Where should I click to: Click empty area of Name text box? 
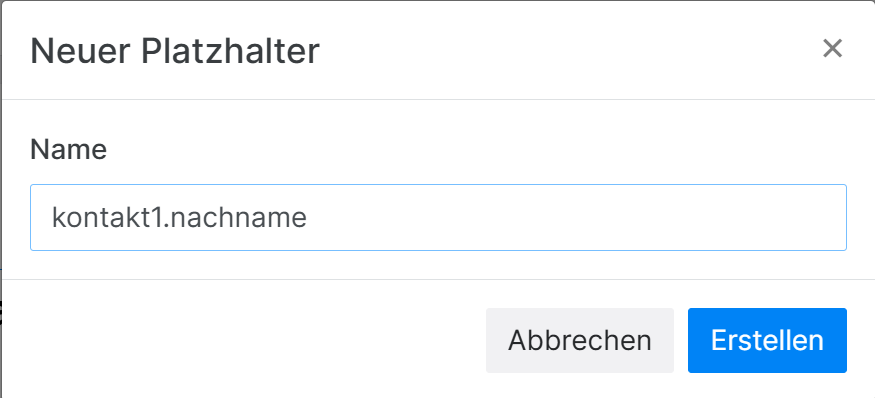[x=575, y=218]
